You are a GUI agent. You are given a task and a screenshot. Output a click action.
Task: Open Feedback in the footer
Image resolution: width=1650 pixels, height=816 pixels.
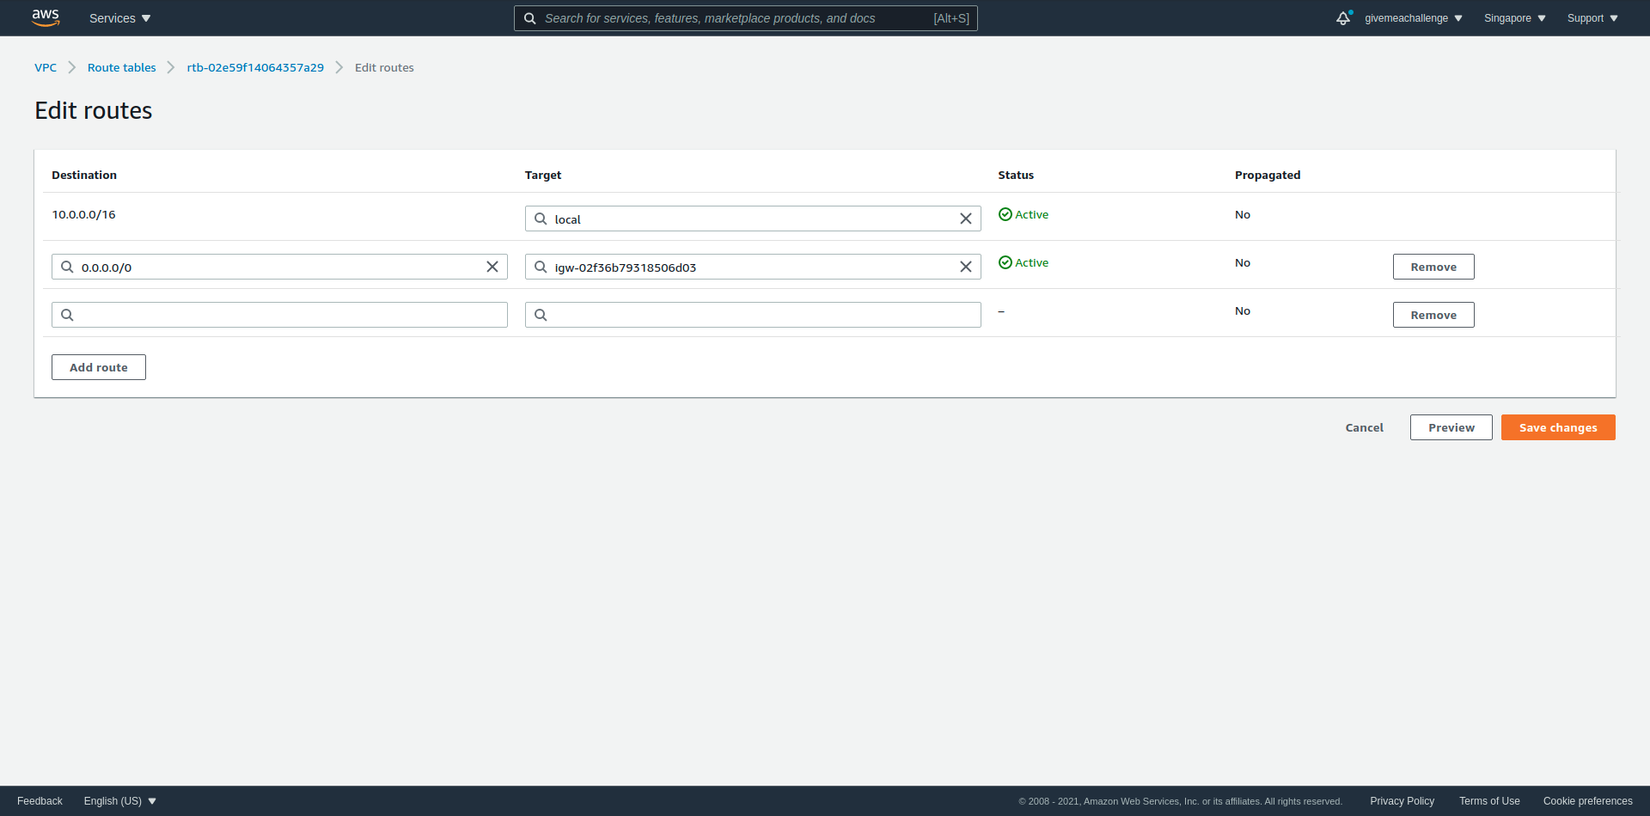(x=40, y=801)
